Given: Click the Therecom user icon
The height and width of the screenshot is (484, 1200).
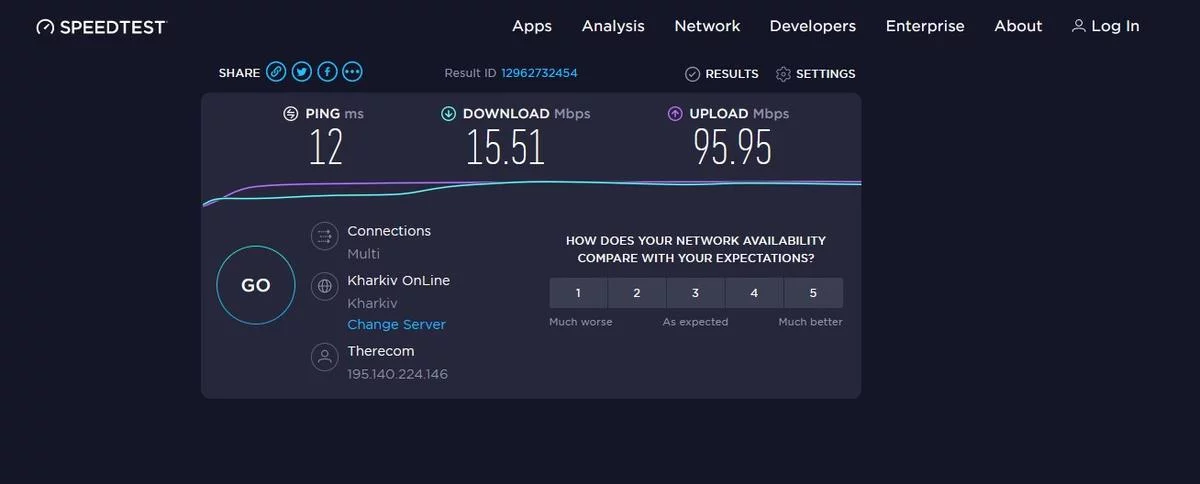Looking at the screenshot, I should pyautogui.click(x=324, y=357).
